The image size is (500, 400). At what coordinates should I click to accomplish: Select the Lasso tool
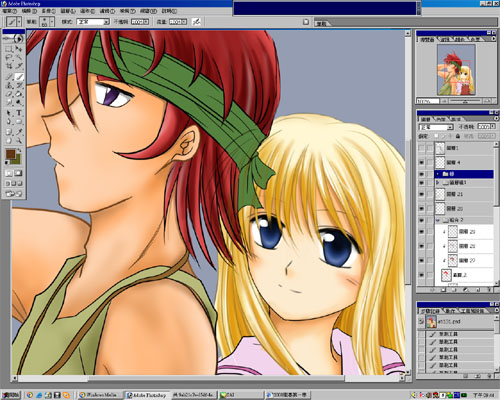tap(9, 57)
